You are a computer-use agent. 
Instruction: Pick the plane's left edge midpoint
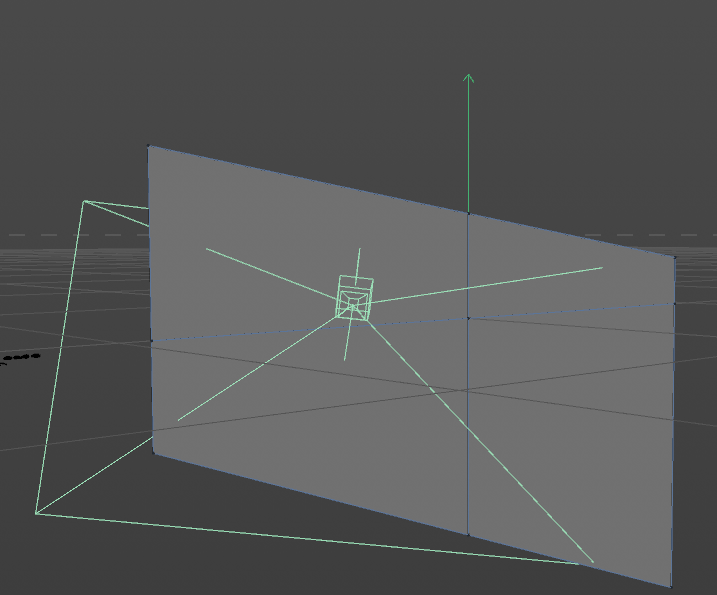pos(151,341)
